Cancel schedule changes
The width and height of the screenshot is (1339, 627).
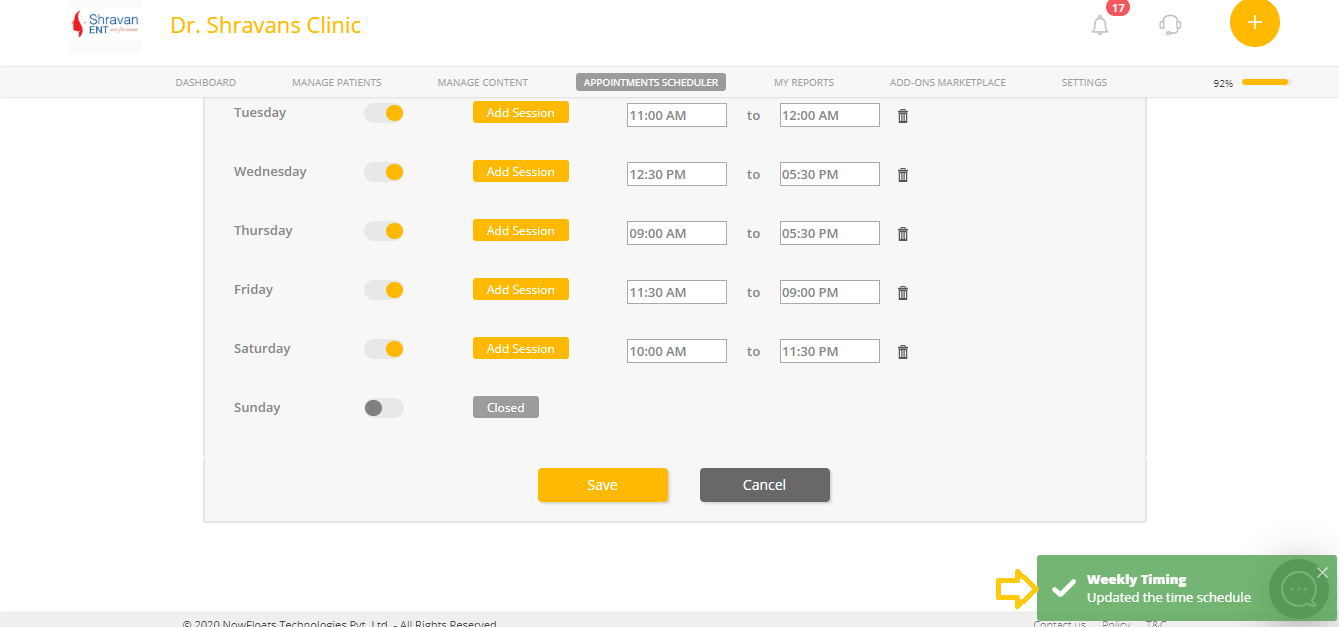coord(765,485)
